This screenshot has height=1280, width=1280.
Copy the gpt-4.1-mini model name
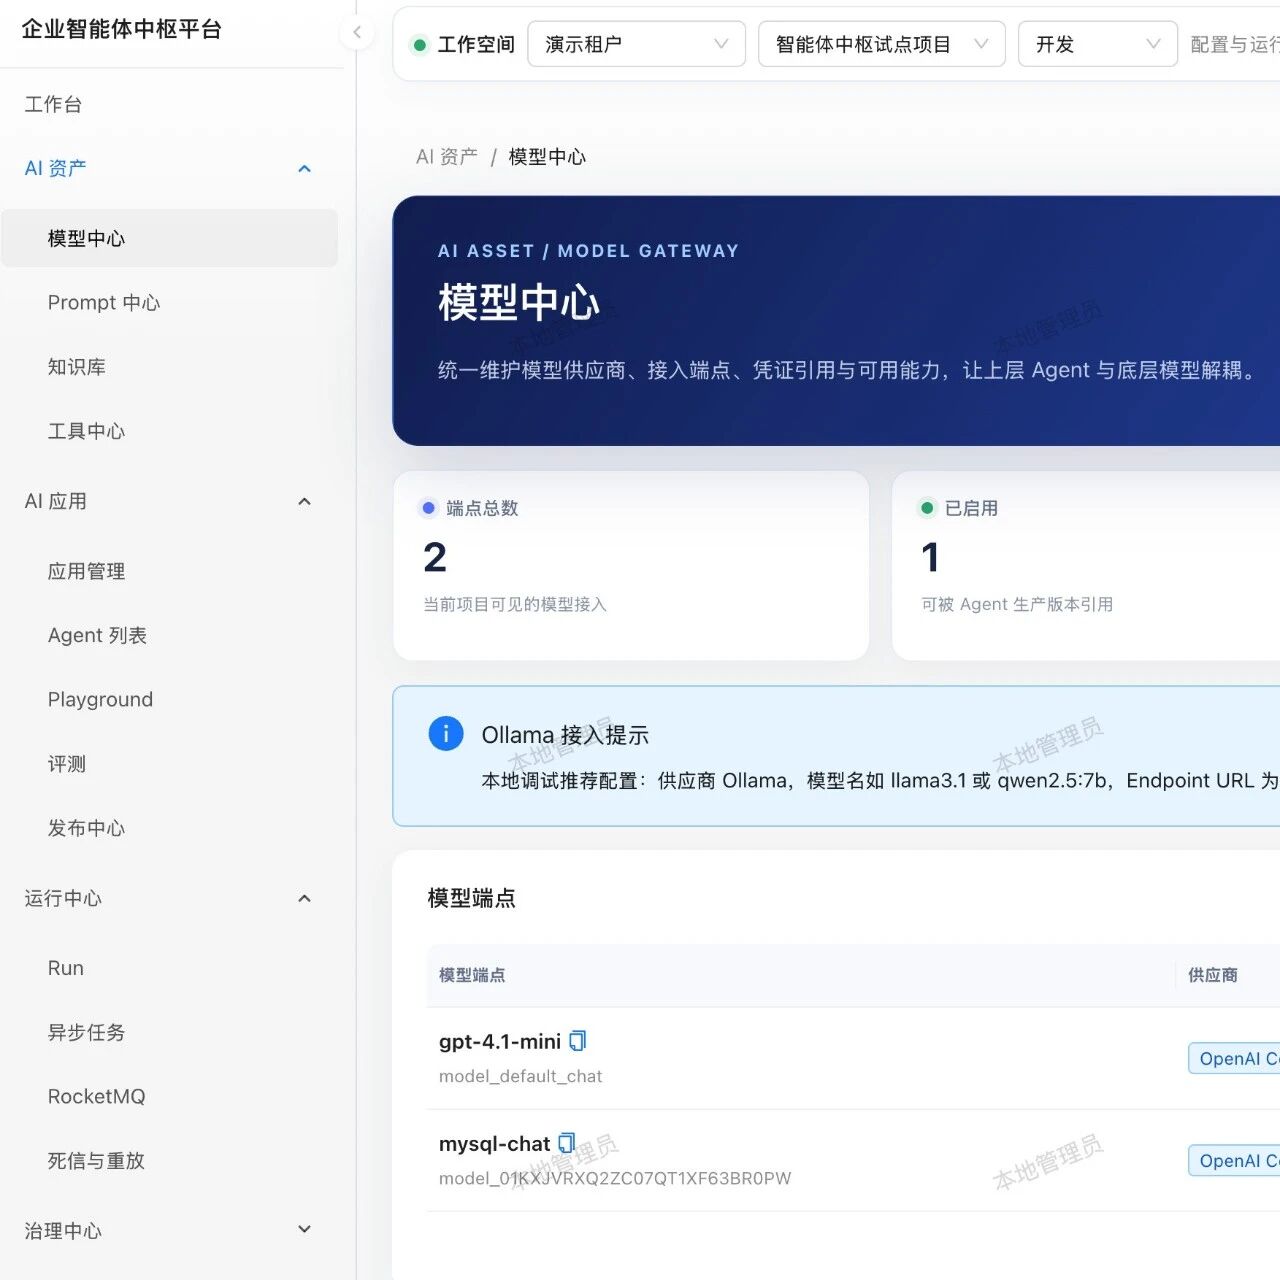tap(578, 1041)
